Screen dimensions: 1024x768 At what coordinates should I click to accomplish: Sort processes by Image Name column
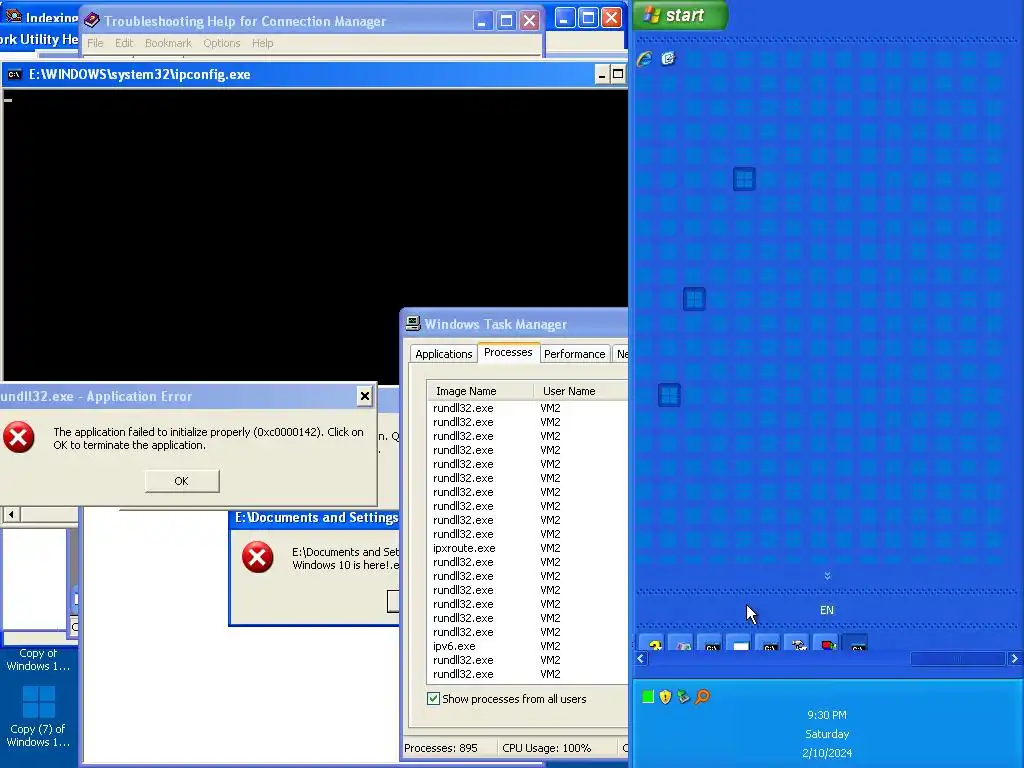(x=480, y=391)
